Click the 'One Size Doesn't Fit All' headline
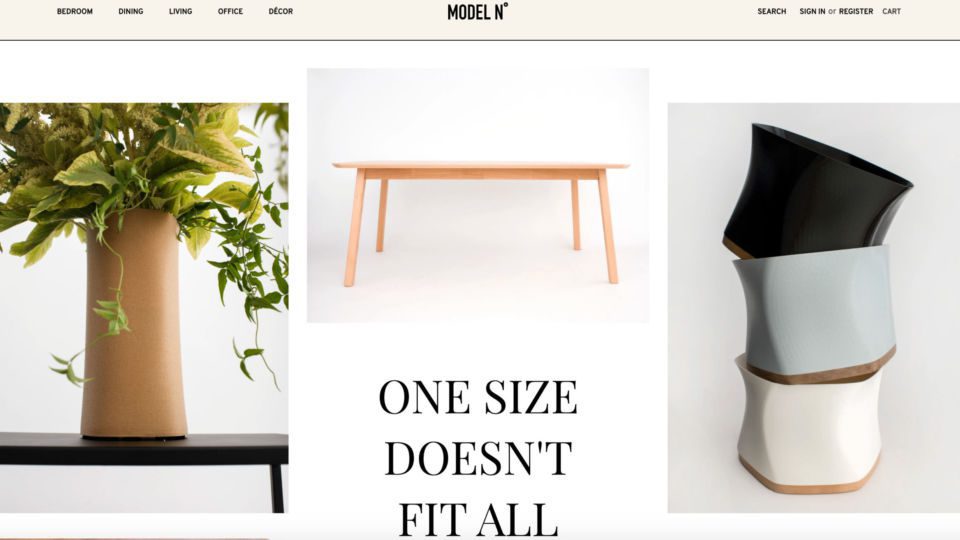 [478, 457]
